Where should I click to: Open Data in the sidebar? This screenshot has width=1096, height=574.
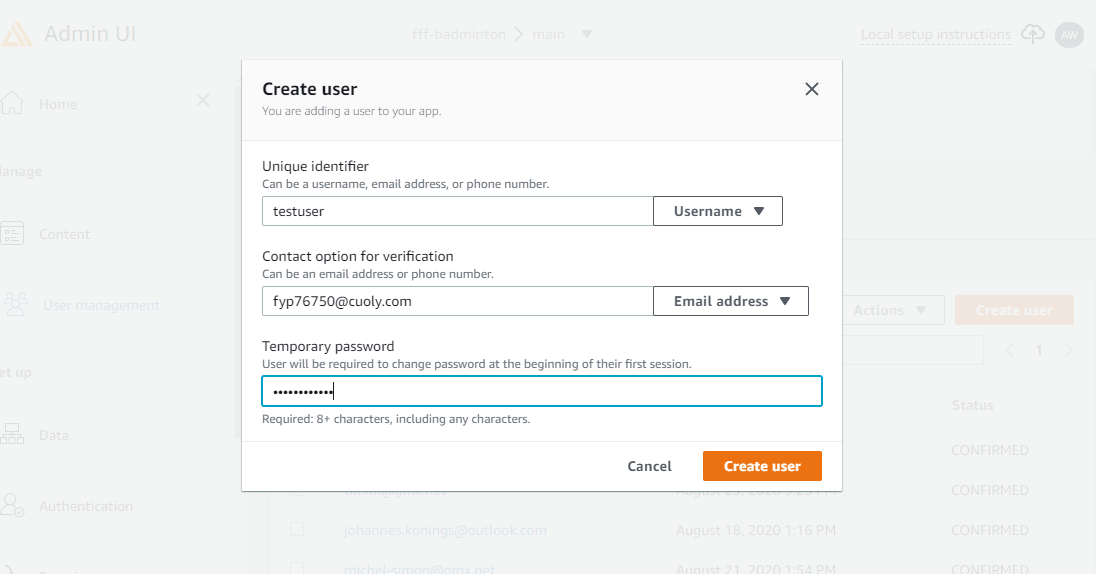point(54,436)
